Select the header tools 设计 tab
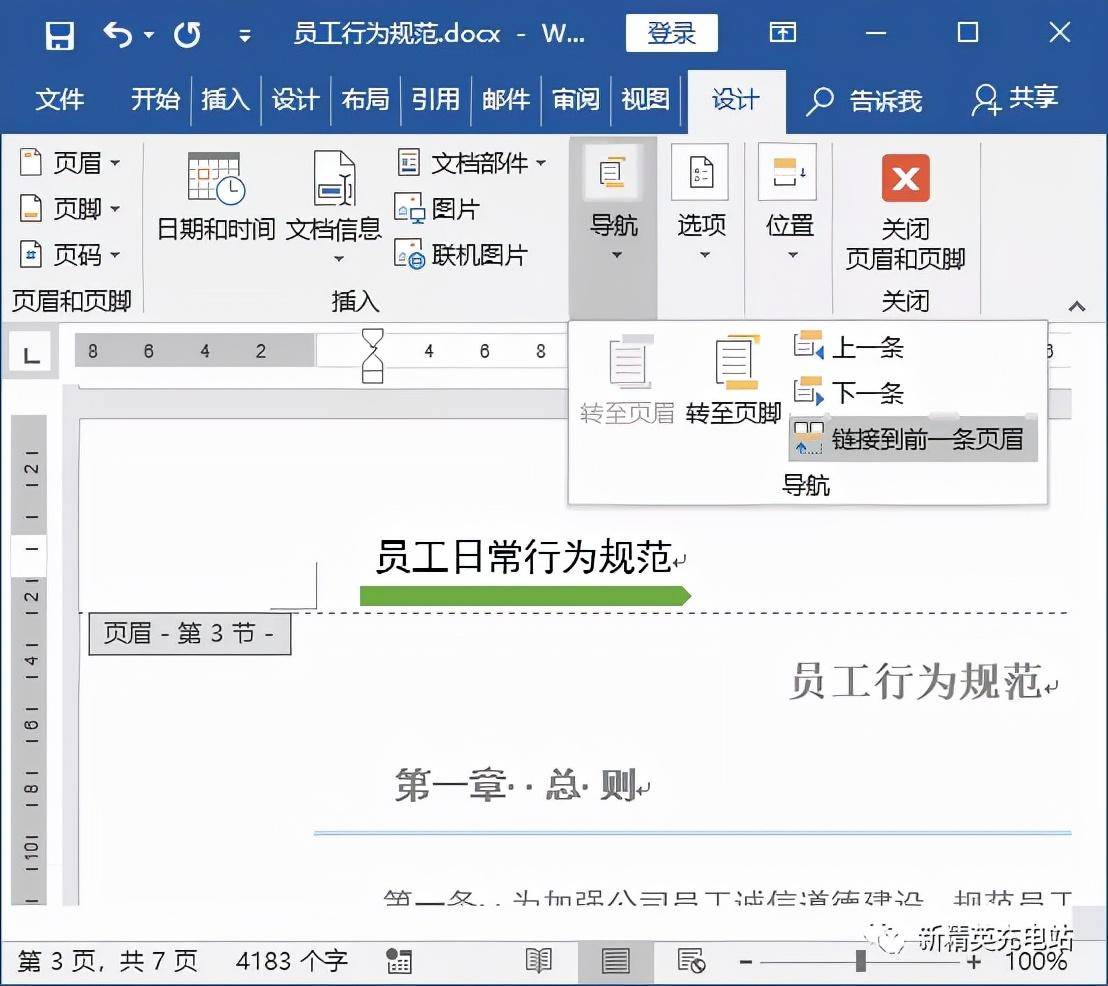This screenshot has width=1108, height=986. 736,100
